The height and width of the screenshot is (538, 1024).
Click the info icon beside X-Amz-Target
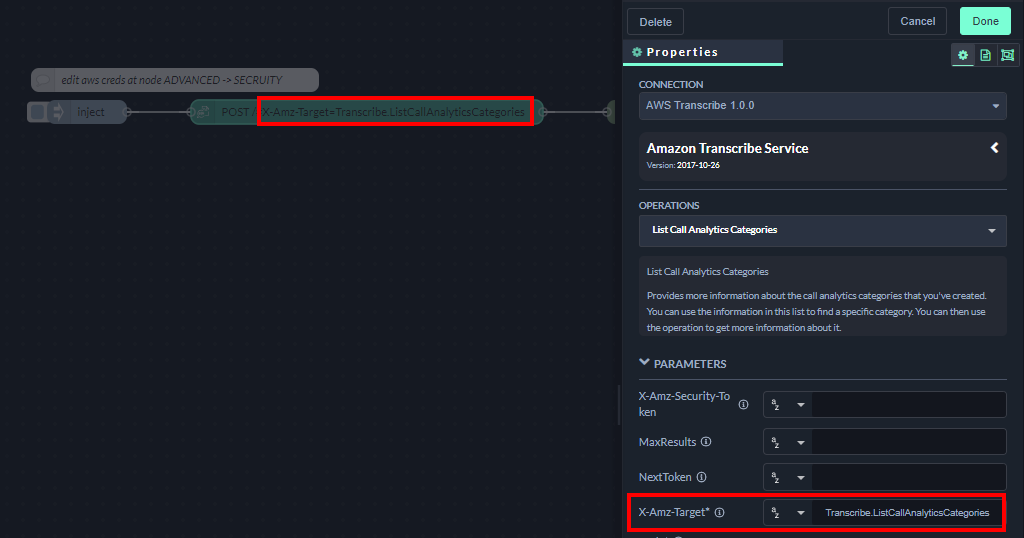719,512
